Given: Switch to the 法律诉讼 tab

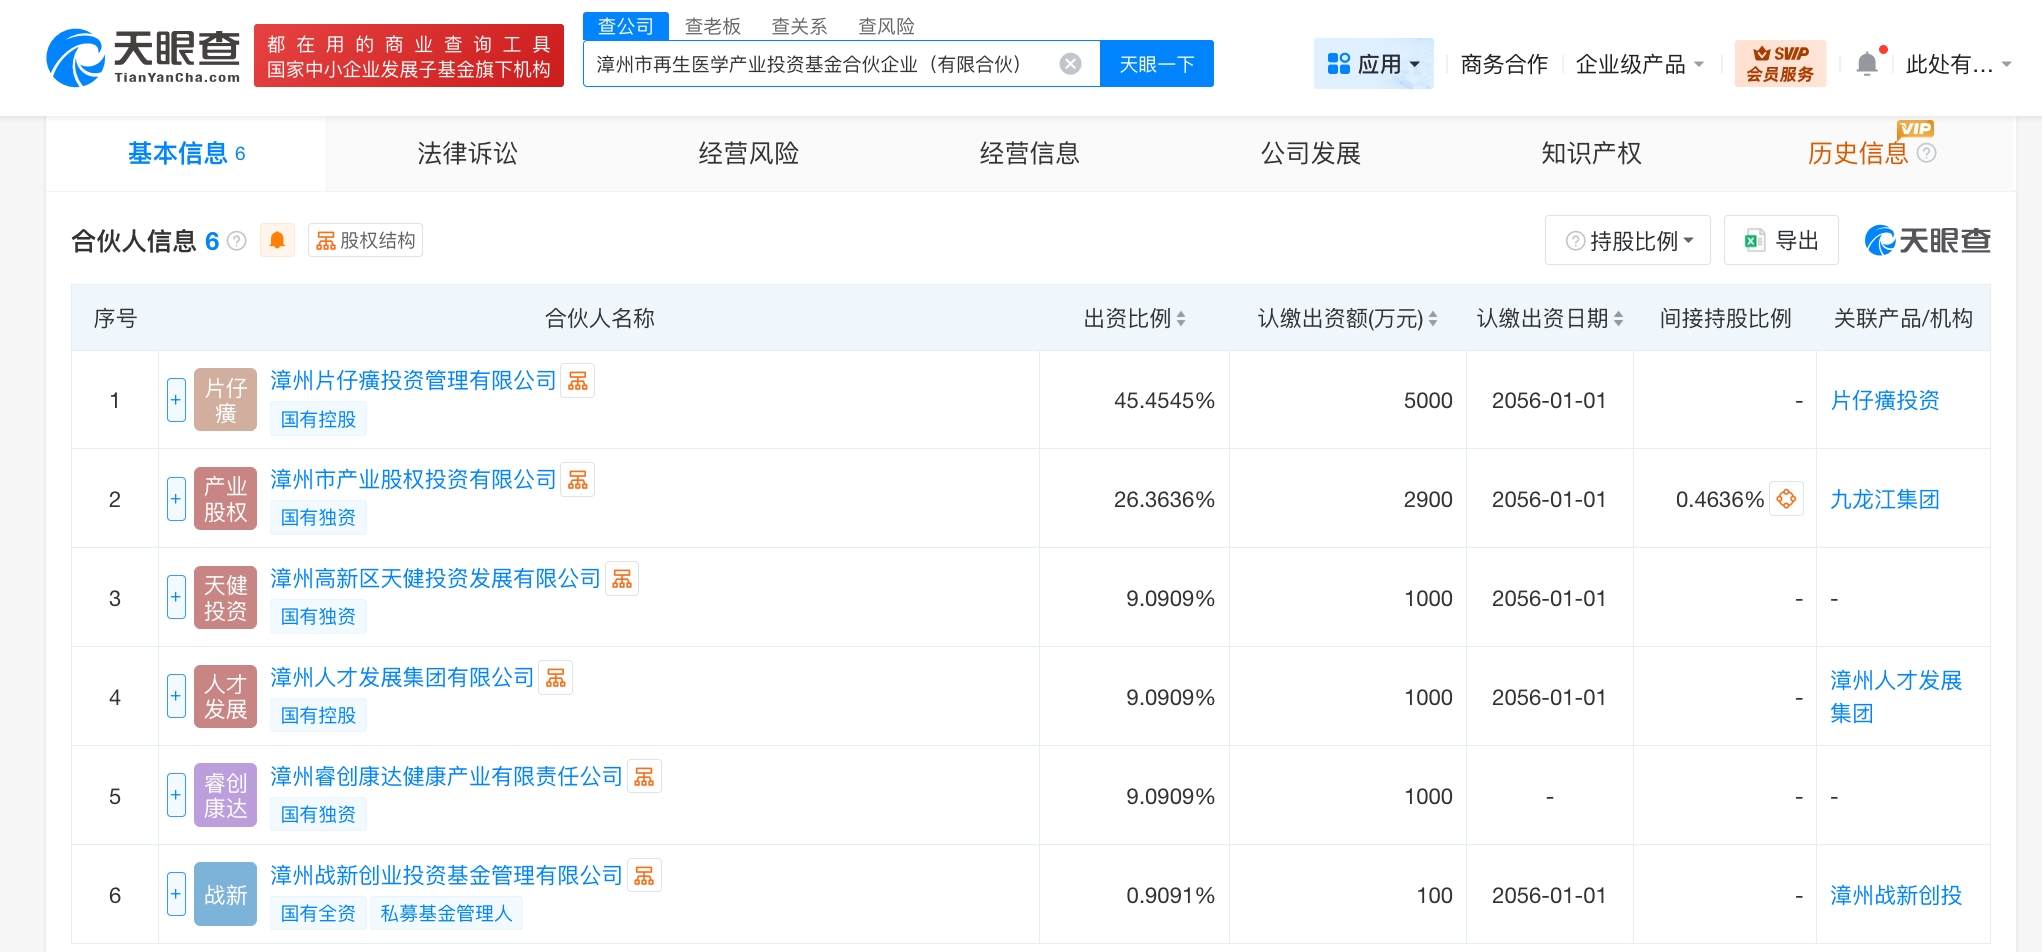Looking at the screenshot, I should click(x=467, y=153).
